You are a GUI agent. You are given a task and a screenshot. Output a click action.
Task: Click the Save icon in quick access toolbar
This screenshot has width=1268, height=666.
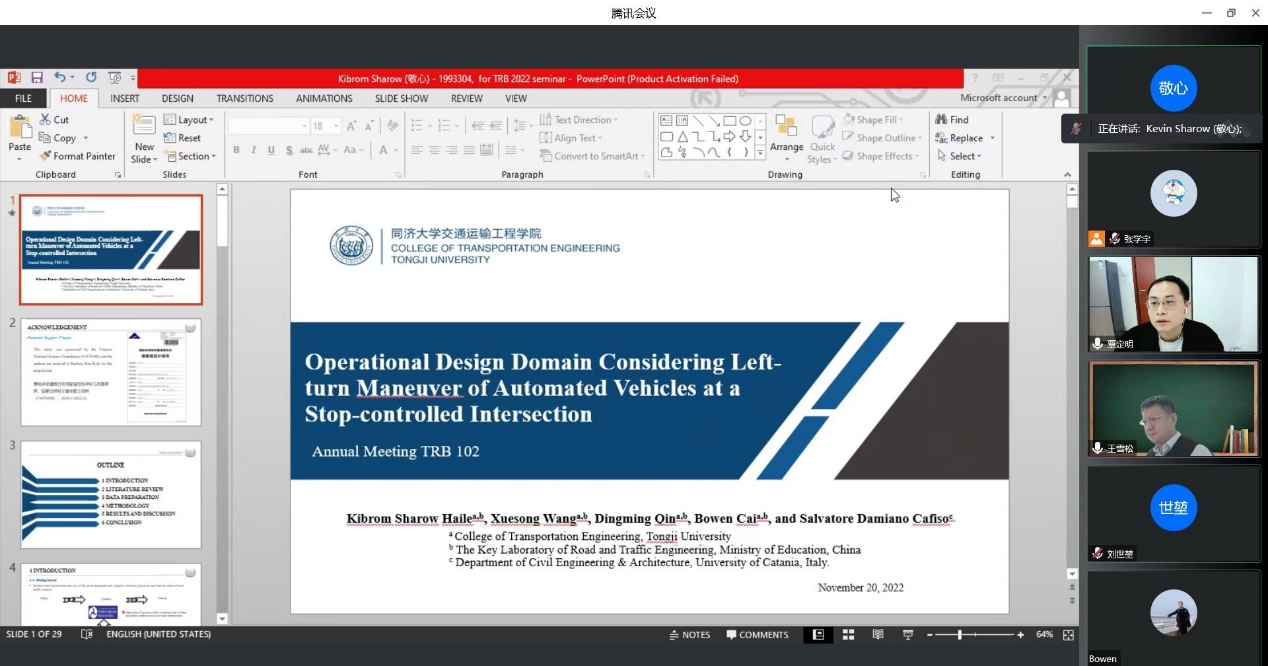click(37, 78)
